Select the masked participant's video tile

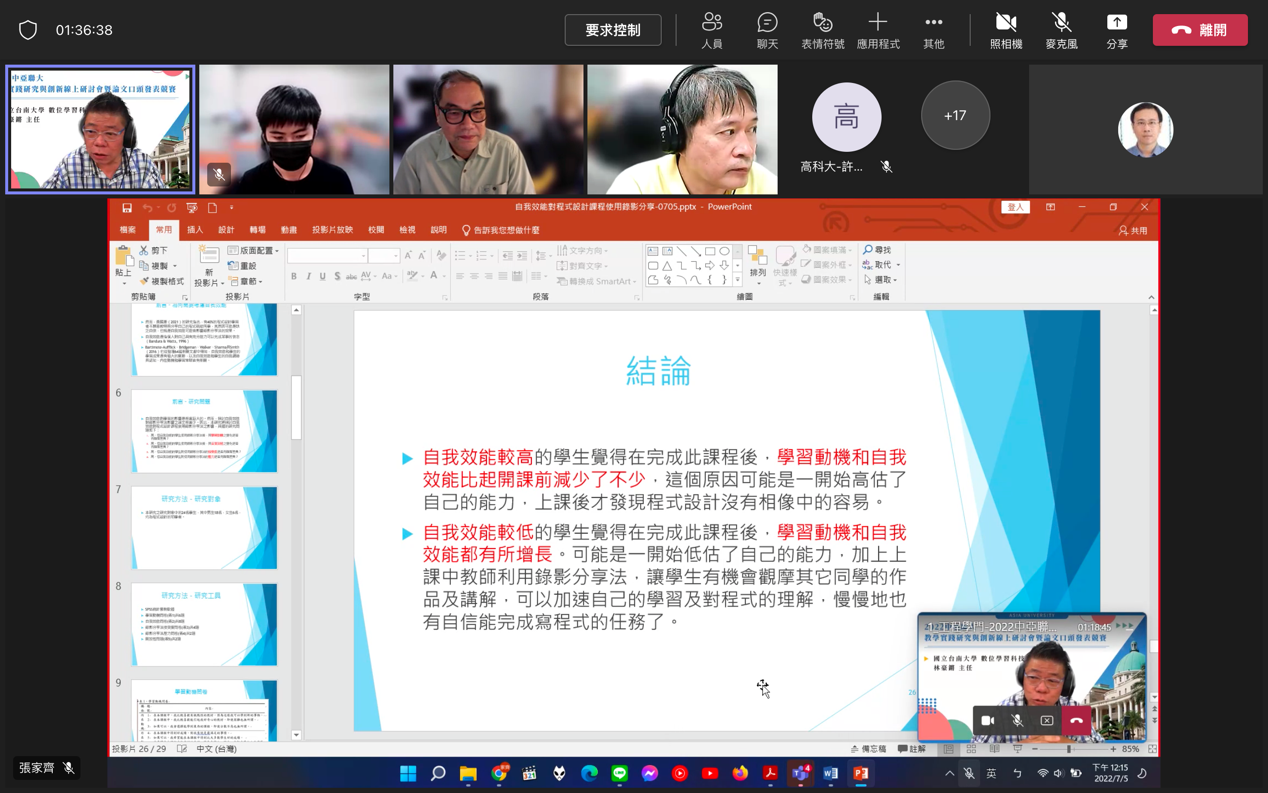coord(294,130)
